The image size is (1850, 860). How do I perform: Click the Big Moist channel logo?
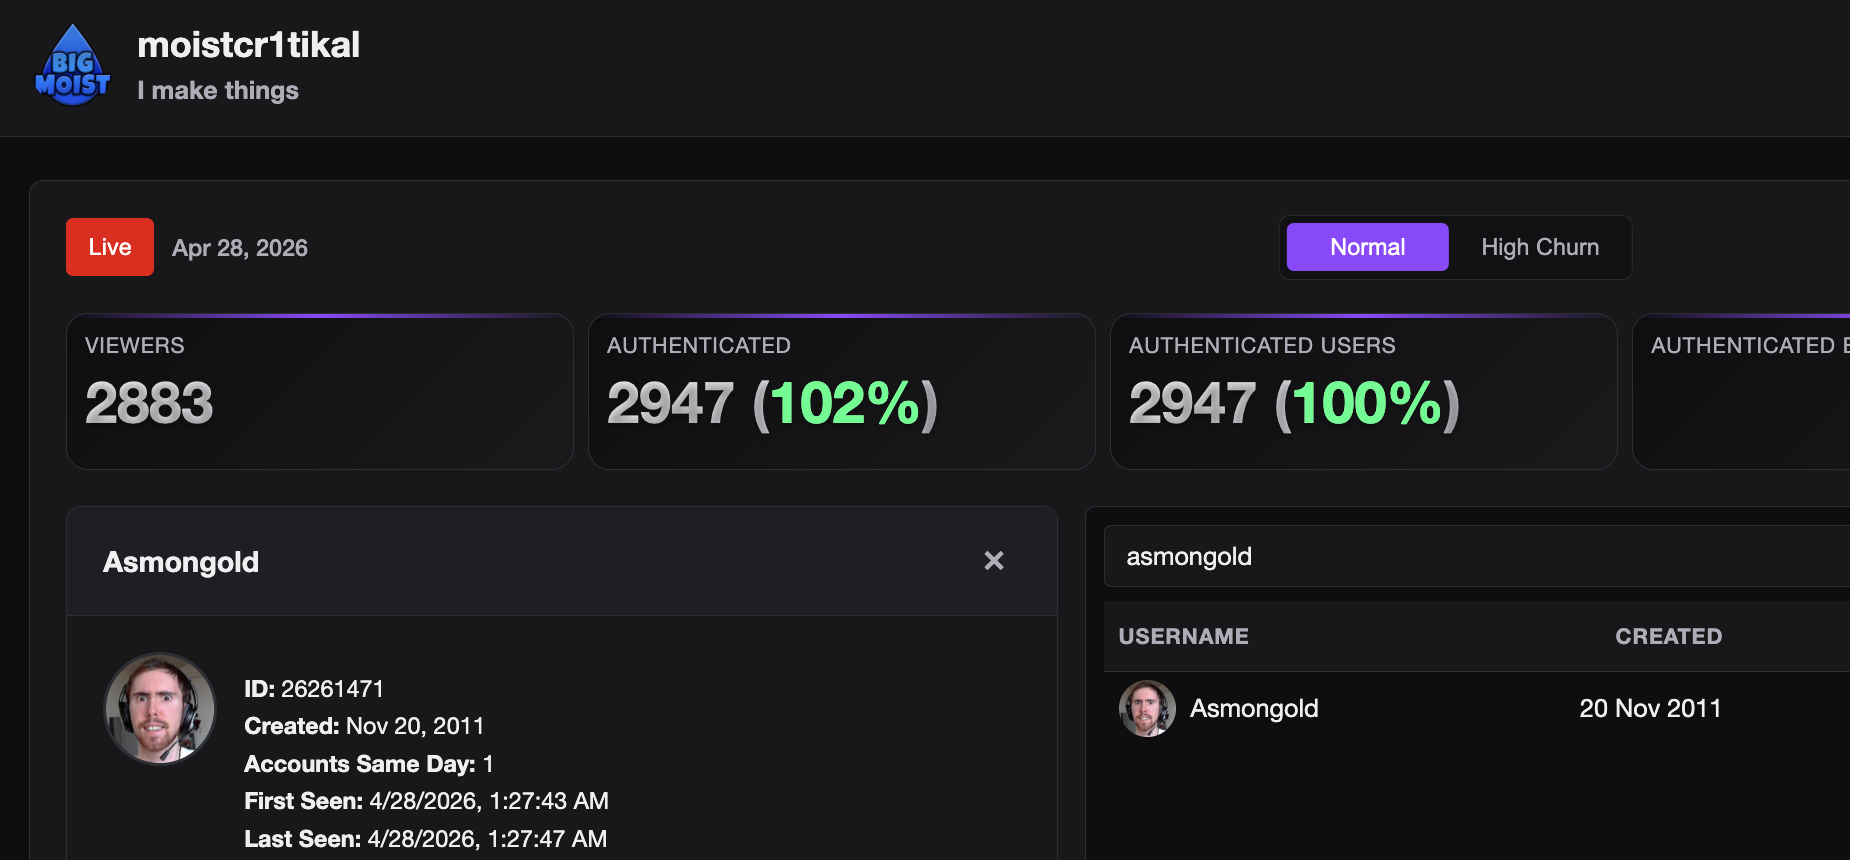coord(73,65)
